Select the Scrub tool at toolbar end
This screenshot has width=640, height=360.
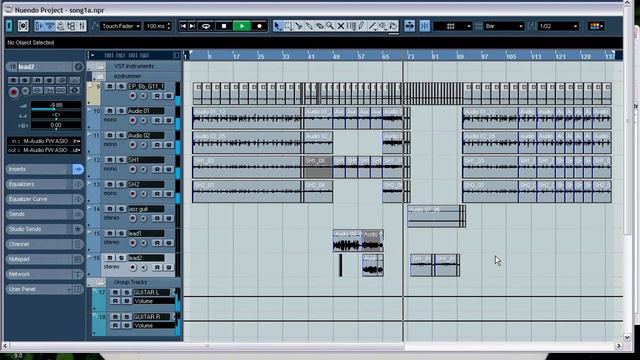(393, 26)
